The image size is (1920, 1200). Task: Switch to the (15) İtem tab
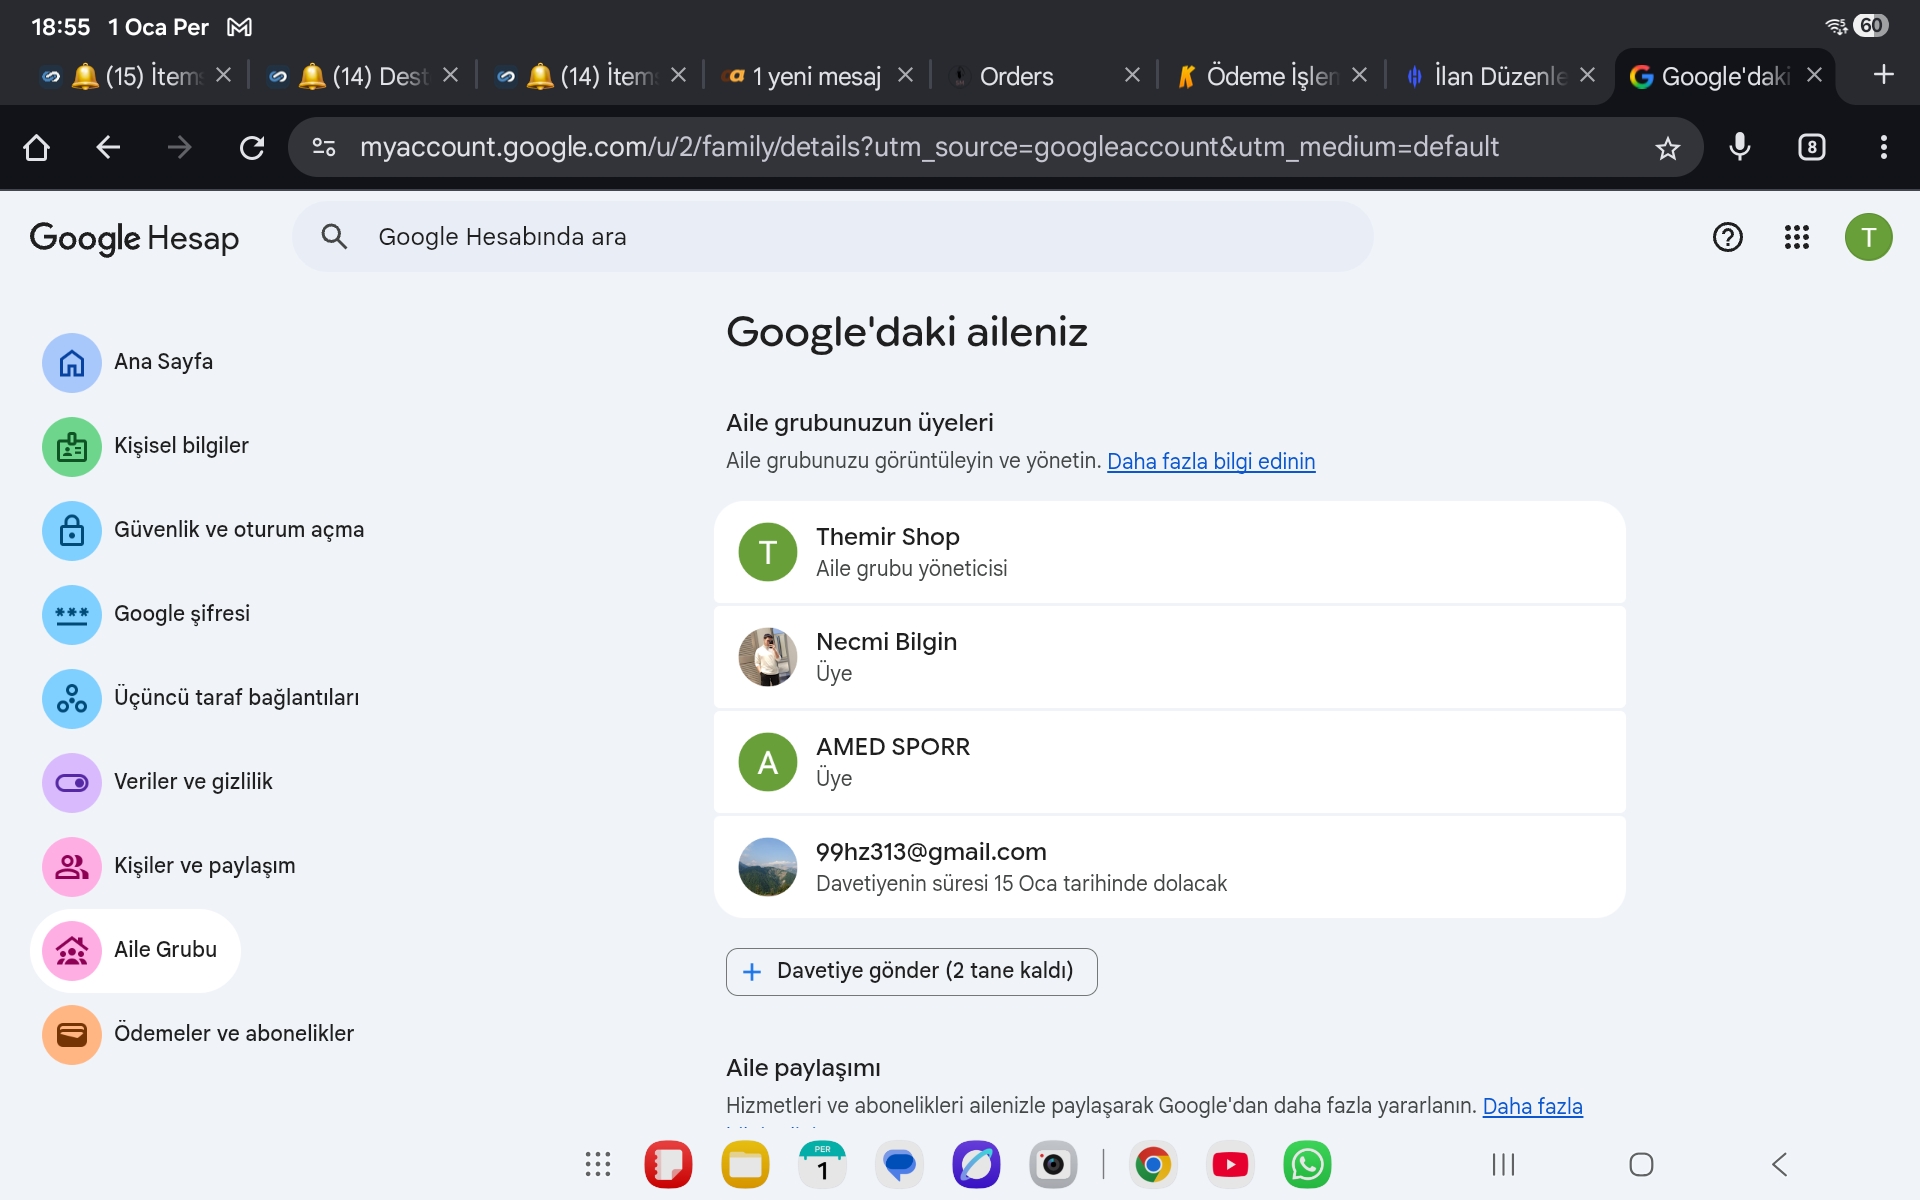click(x=135, y=76)
